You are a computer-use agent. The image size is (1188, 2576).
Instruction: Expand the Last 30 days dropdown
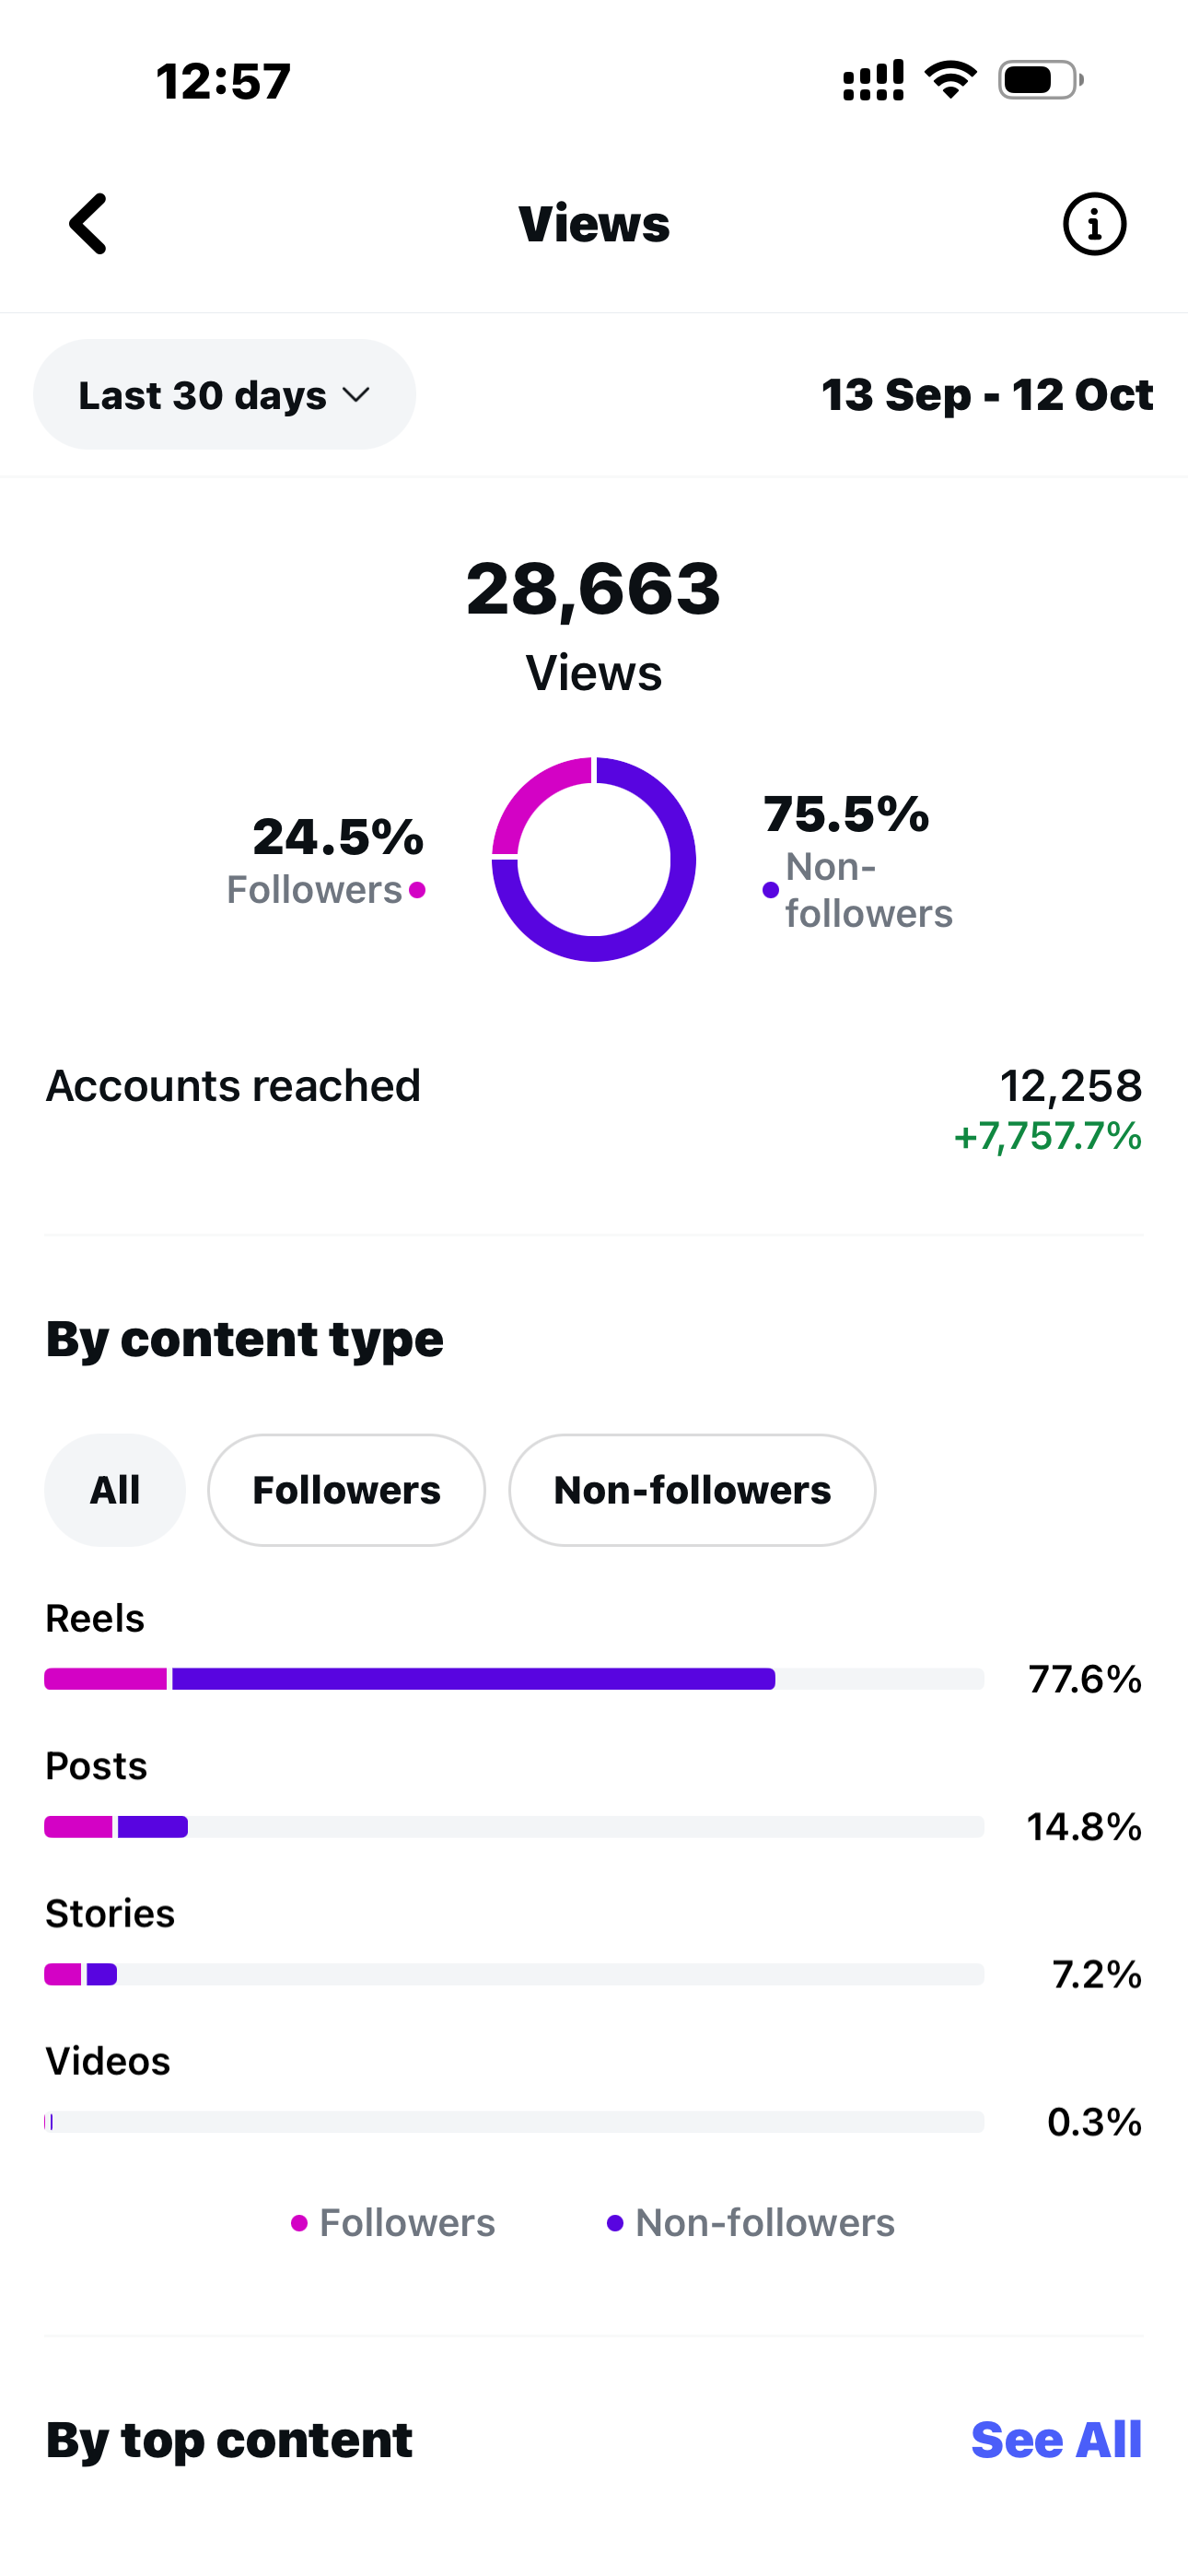pos(224,395)
